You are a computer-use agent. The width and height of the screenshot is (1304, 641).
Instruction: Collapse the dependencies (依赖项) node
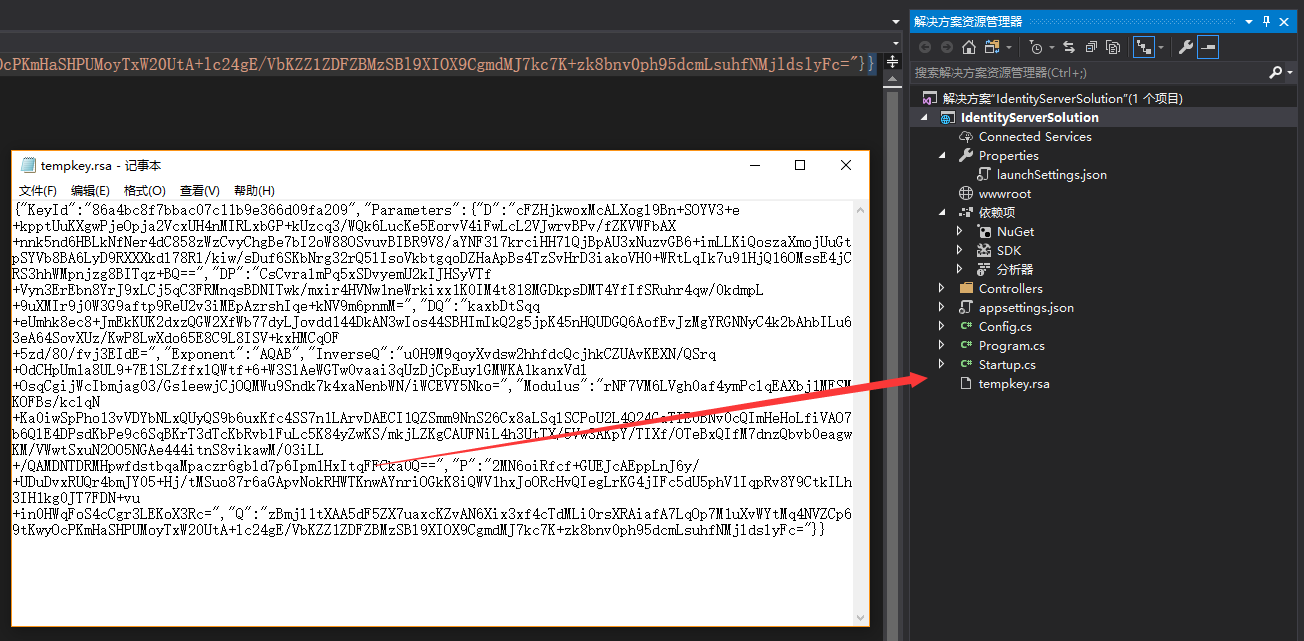click(942, 212)
